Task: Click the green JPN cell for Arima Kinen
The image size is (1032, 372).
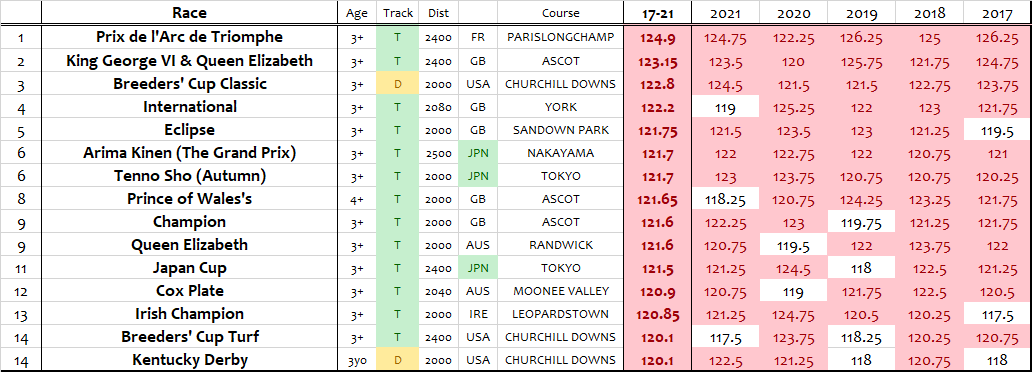Action: coord(478,153)
